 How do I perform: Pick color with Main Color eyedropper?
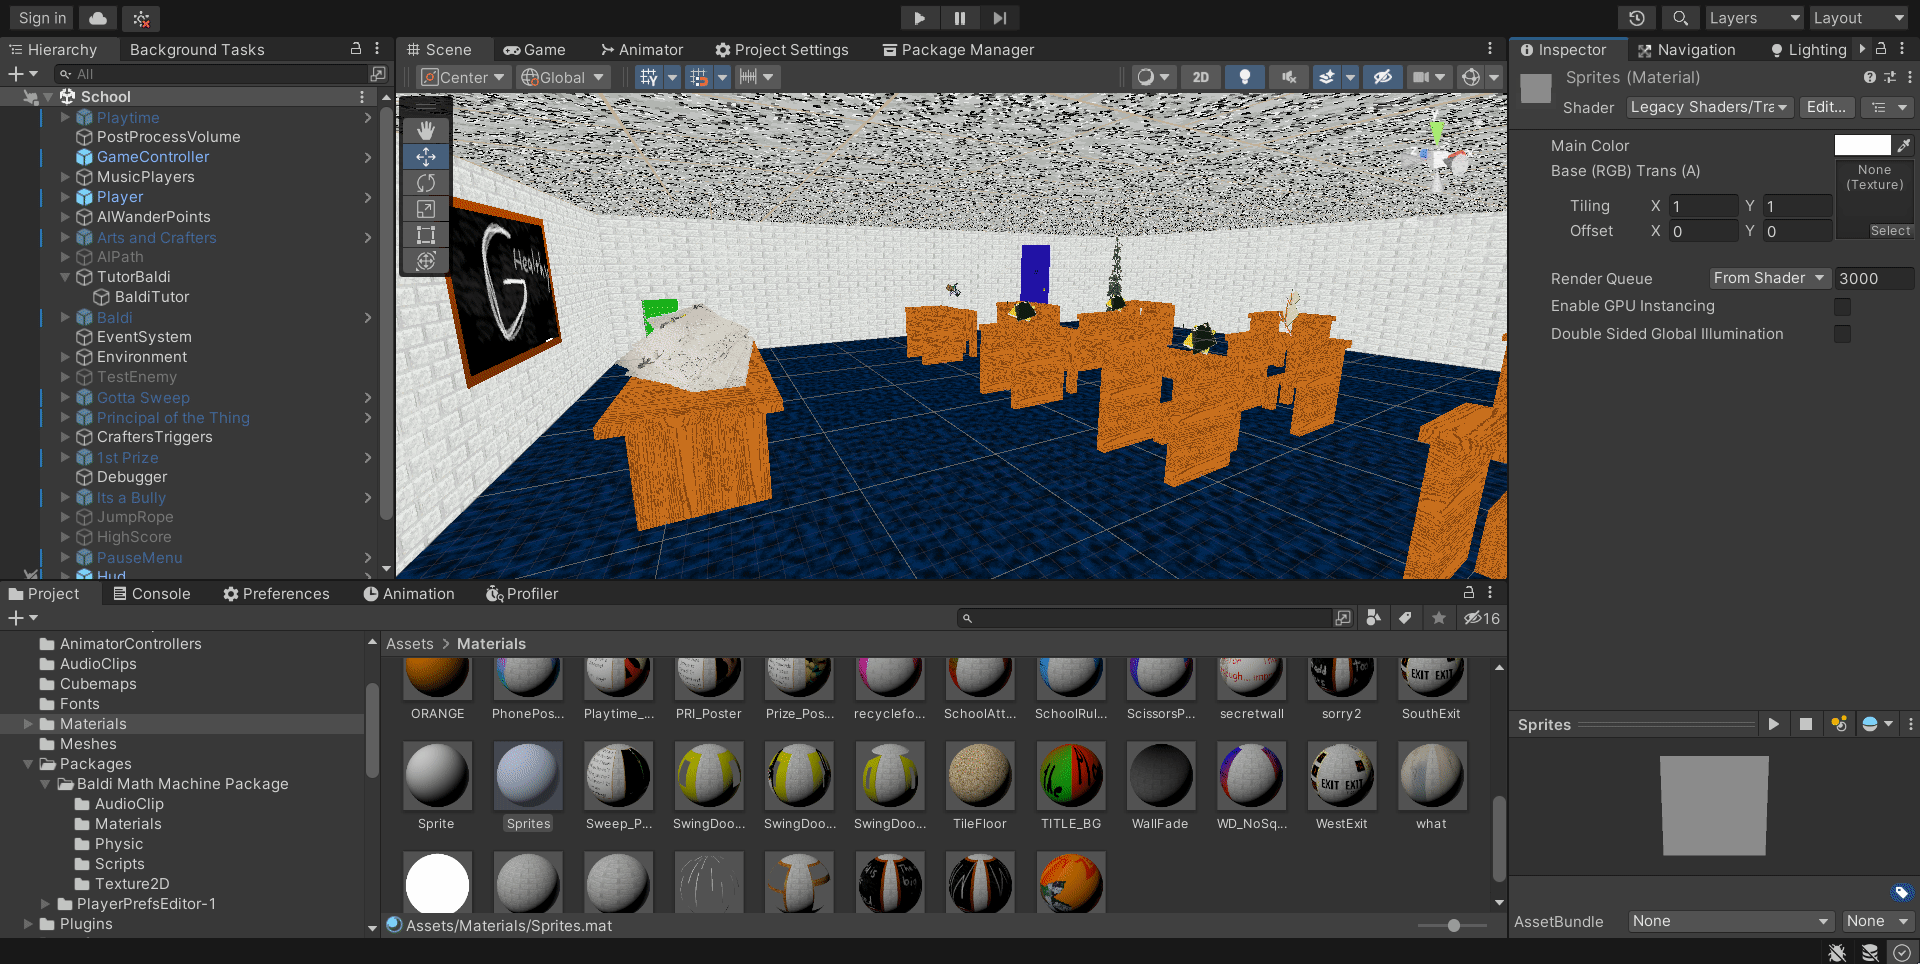click(1904, 146)
